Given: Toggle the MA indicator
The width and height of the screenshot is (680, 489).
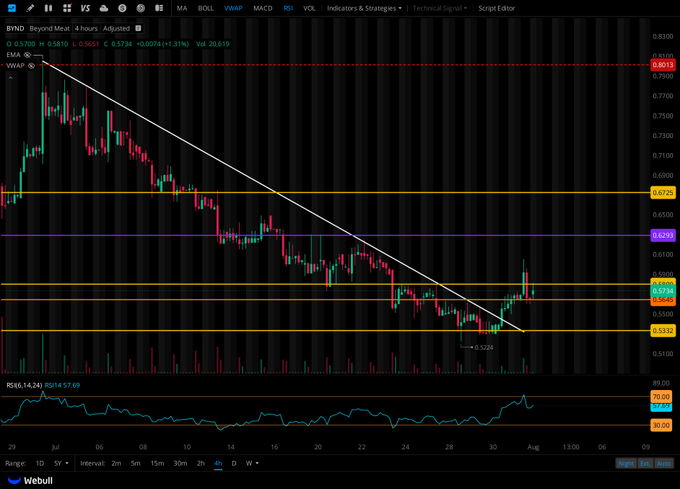Looking at the screenshot, I should pyautogui.click(x=182, y=8).
